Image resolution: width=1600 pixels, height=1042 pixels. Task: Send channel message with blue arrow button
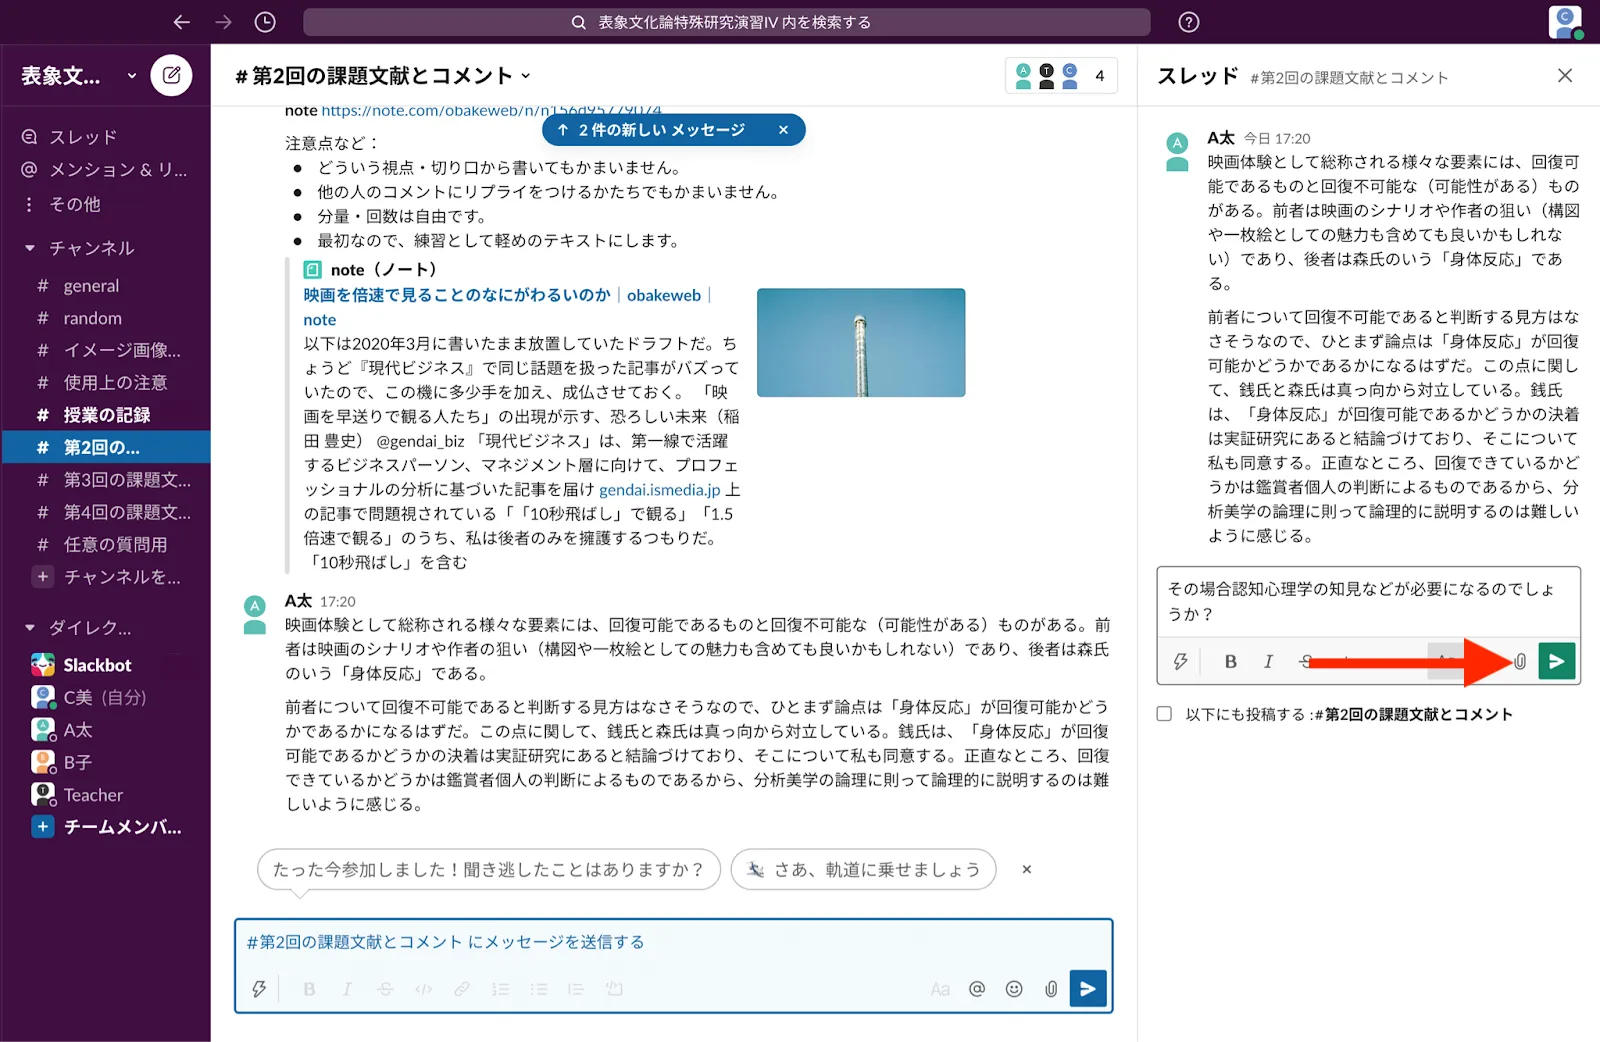coord(1087,989)
